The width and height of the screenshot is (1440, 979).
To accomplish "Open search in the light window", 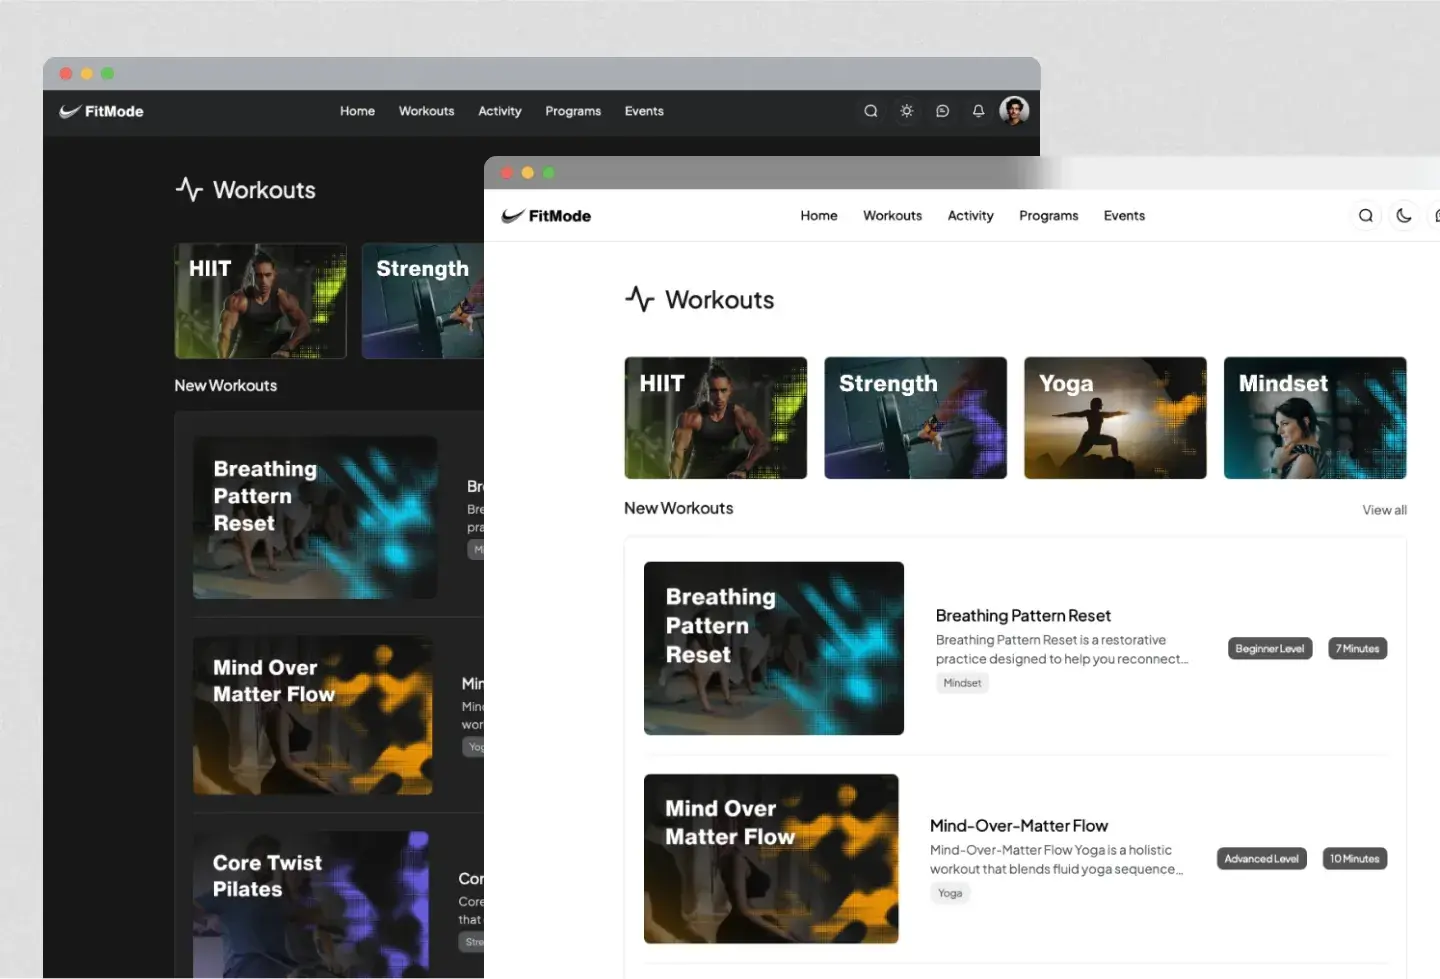I will tap(1366, 215).
